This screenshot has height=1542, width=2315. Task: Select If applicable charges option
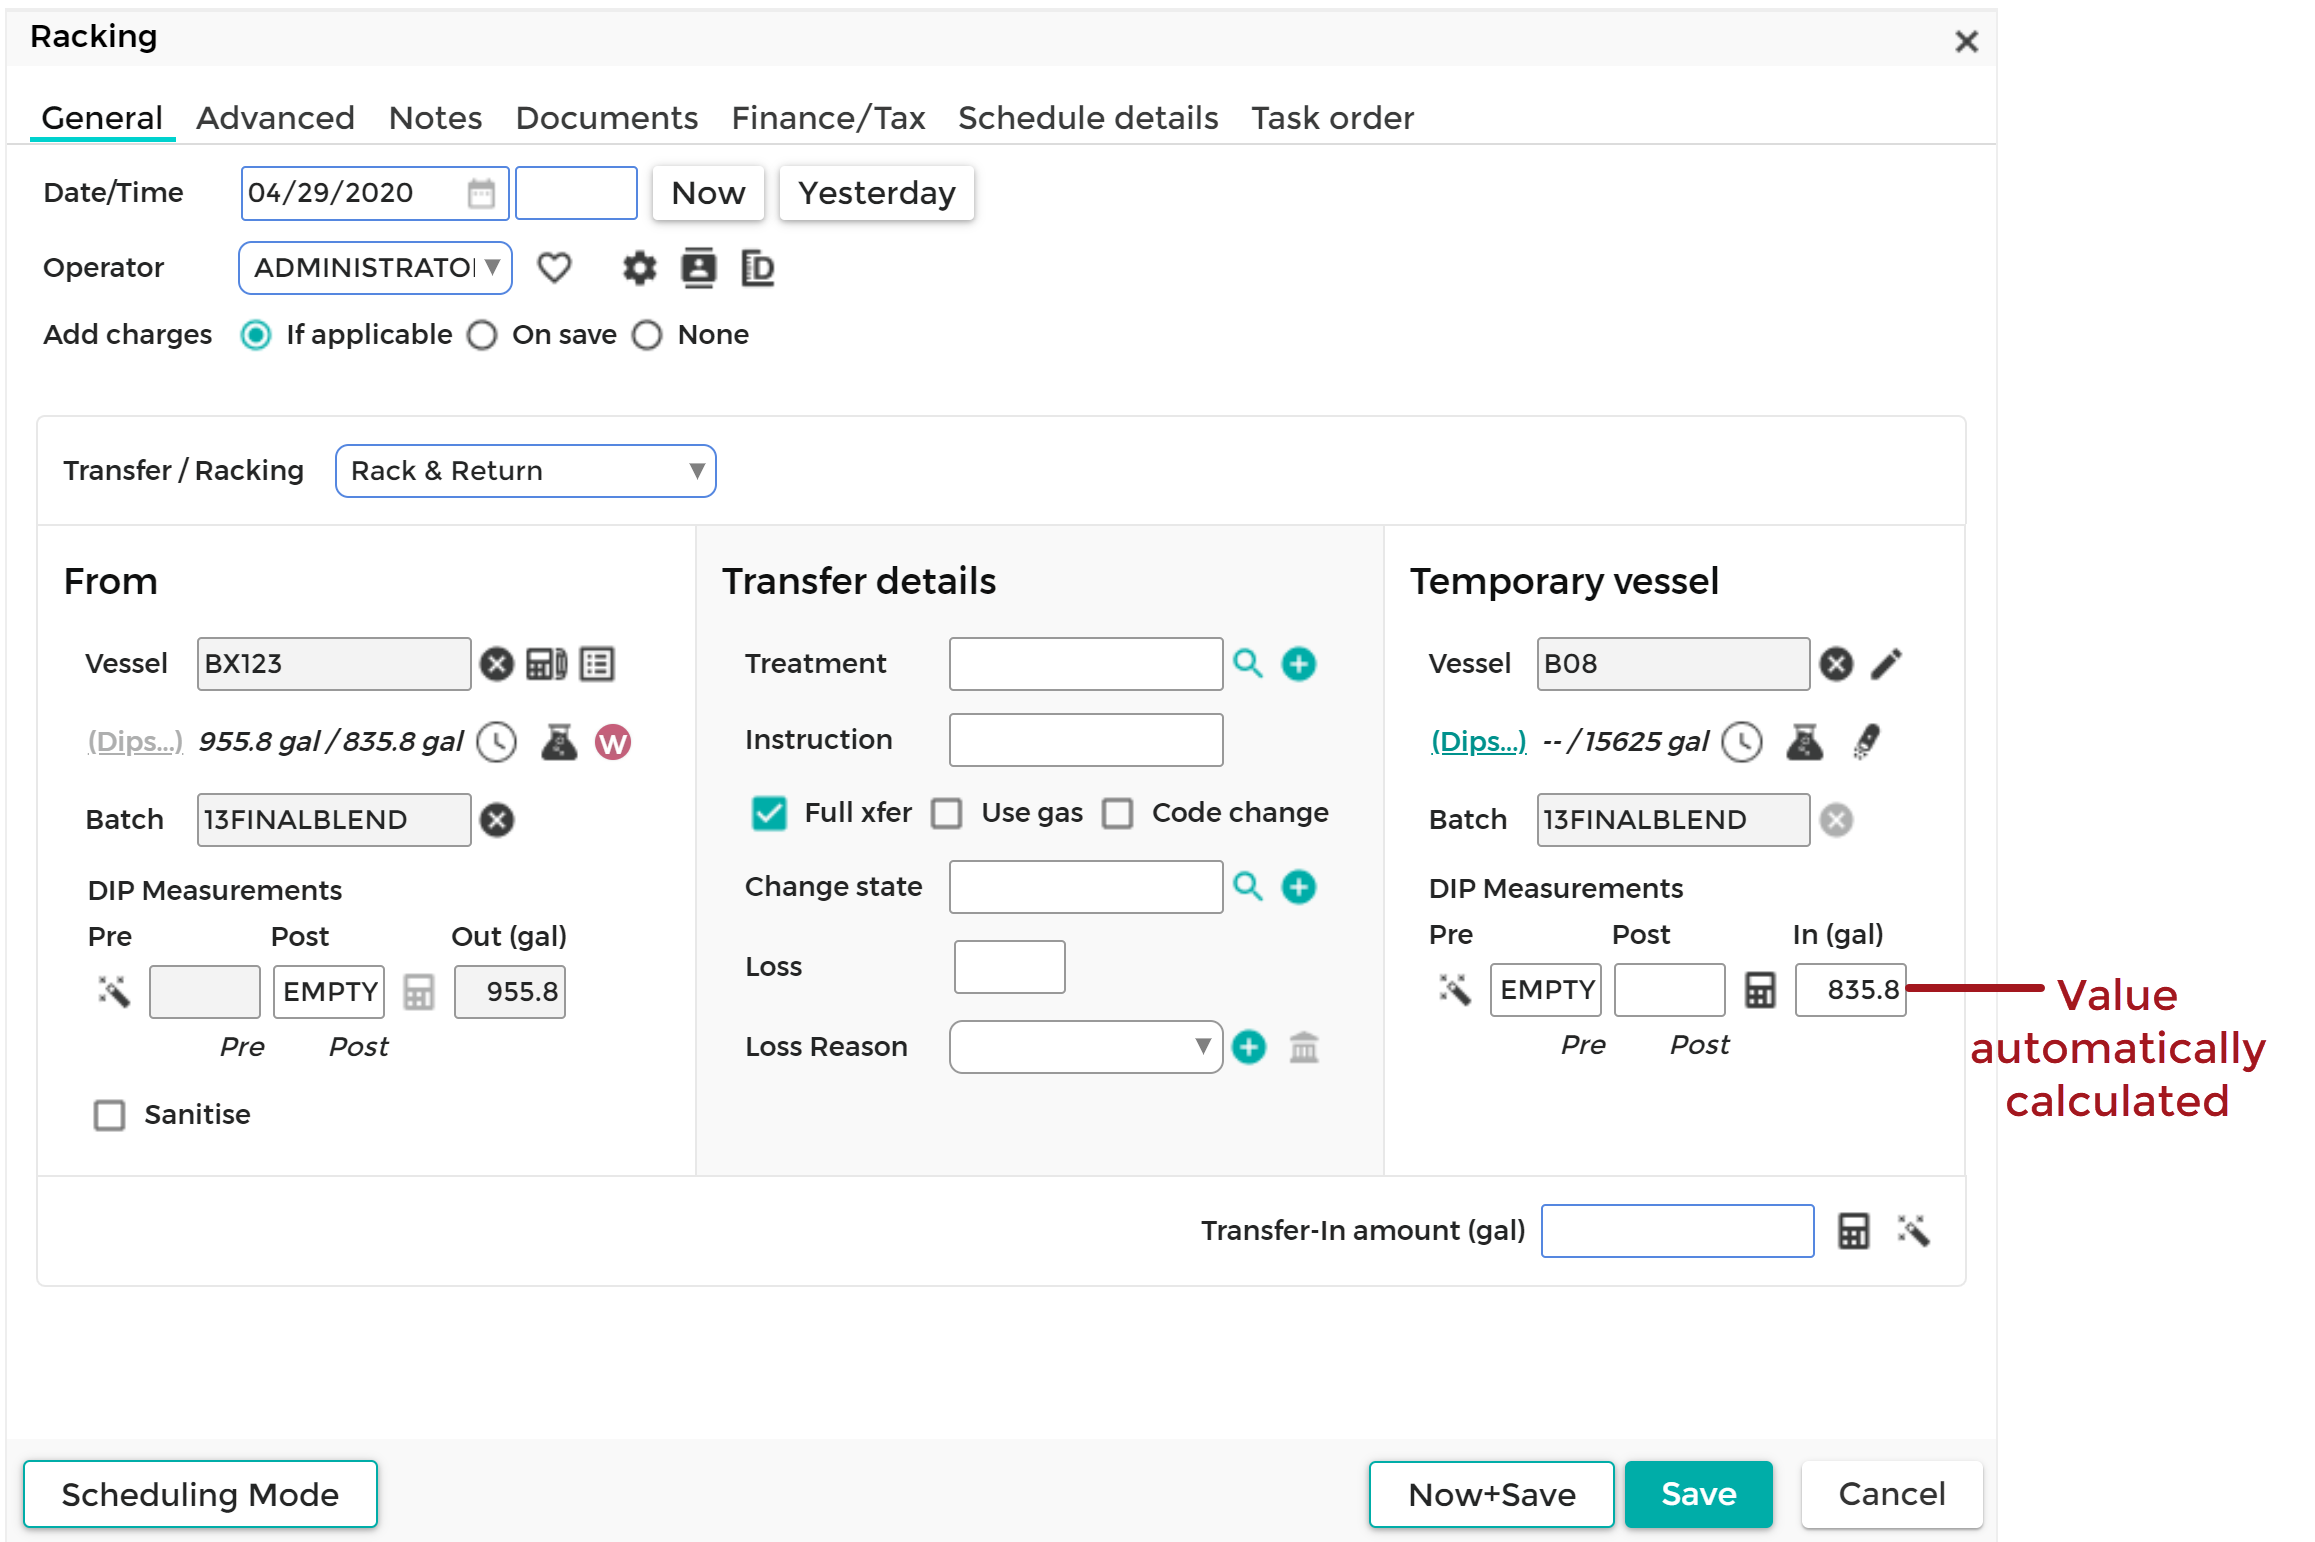coord(256,335)
